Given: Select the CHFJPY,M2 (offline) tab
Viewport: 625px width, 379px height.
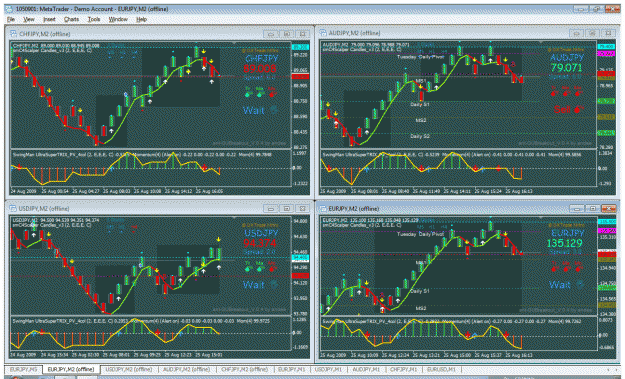Looking at the screenshot, I should coord(244,369).
